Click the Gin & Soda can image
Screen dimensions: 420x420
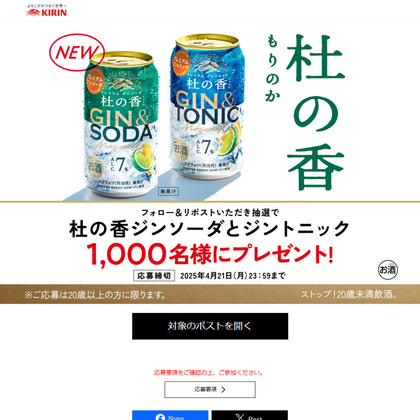tap(119, 125)
